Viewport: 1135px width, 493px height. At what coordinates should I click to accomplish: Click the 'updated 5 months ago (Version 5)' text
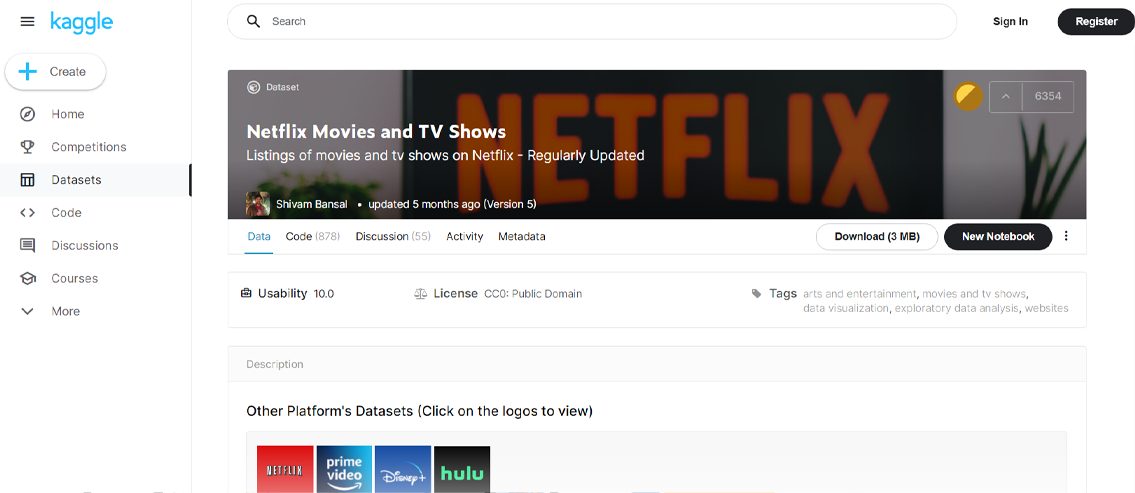pyautogui.click(x=452, y=204)
